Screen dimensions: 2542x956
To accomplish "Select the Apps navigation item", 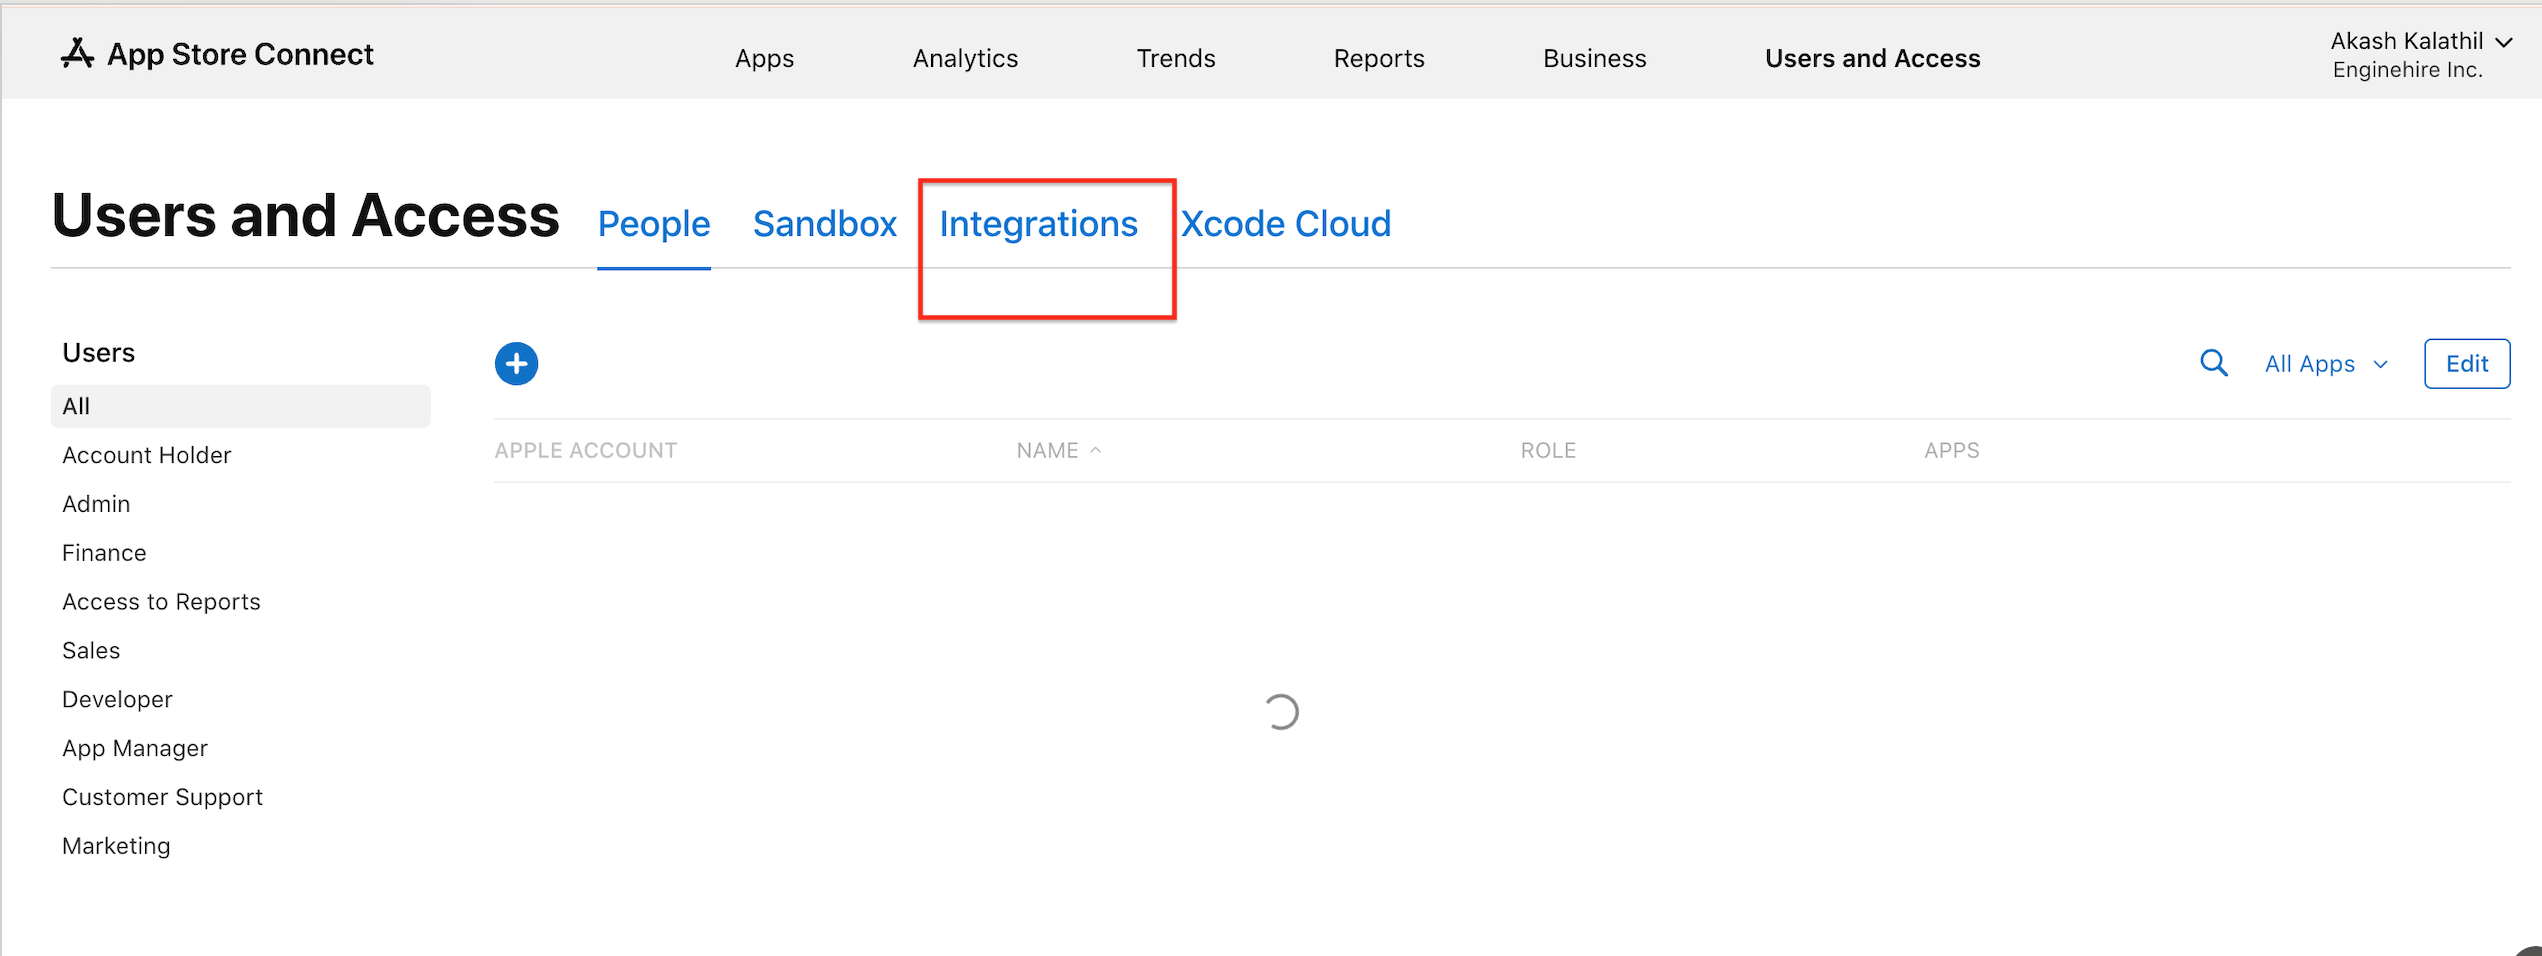I will [764, 57].
